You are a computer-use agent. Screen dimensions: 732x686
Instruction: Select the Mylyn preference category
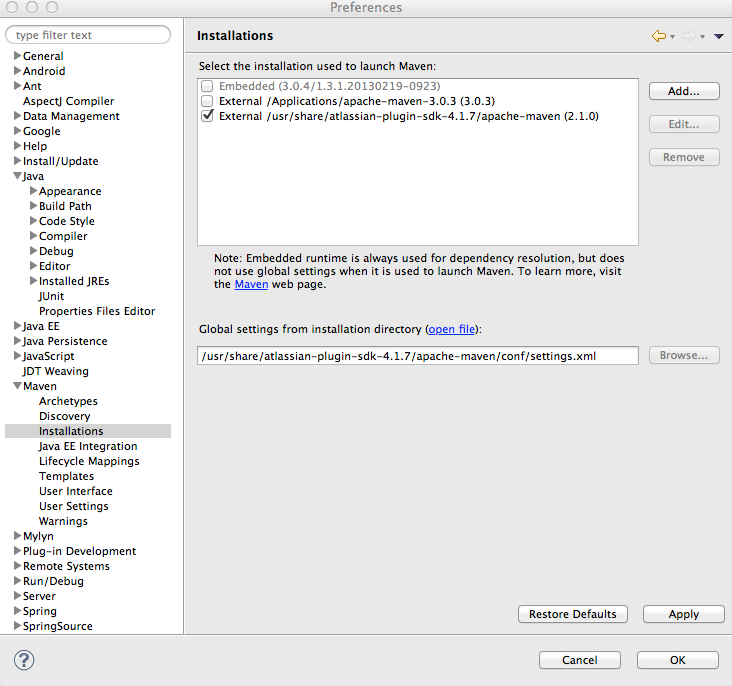coord(38,536)
